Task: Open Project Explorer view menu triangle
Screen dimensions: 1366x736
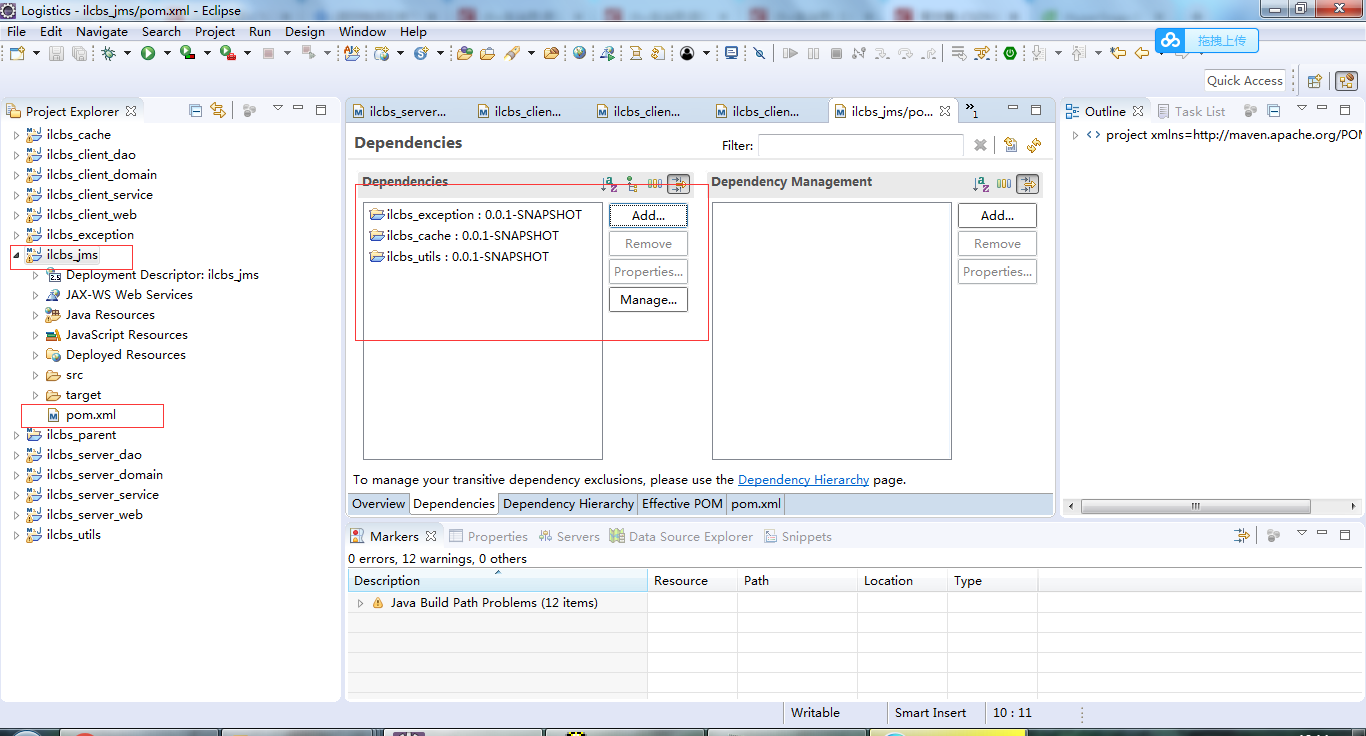Action: pyautogui.click(x=278, y=109)
